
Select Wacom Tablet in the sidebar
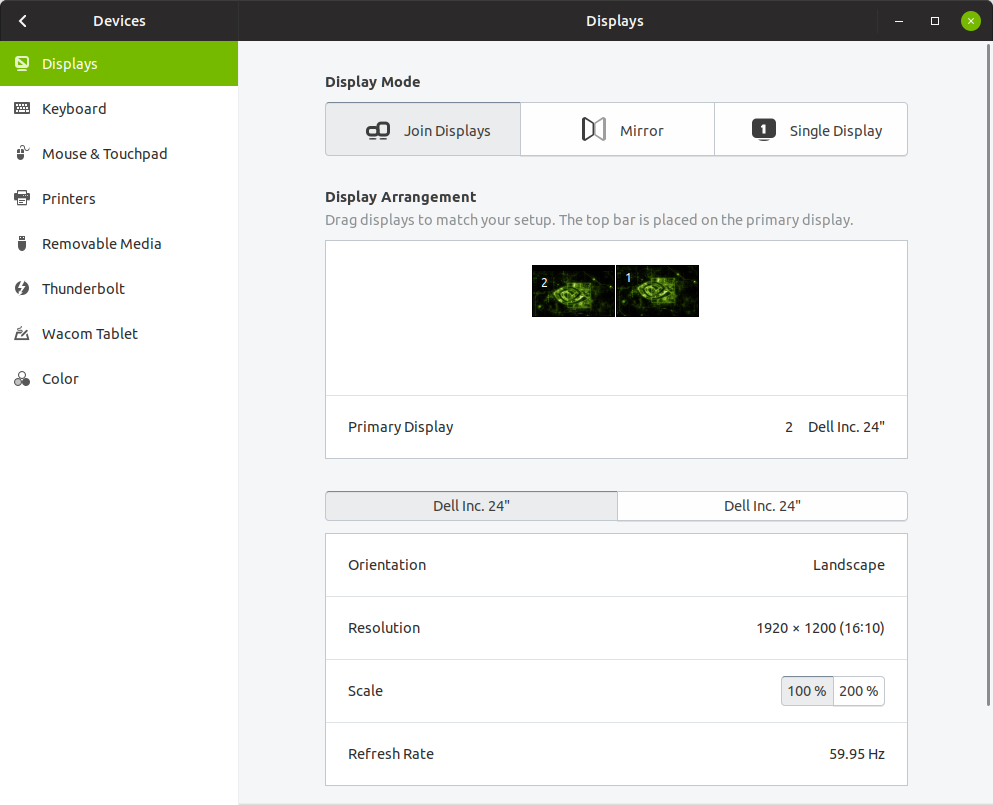click(89, 334)
